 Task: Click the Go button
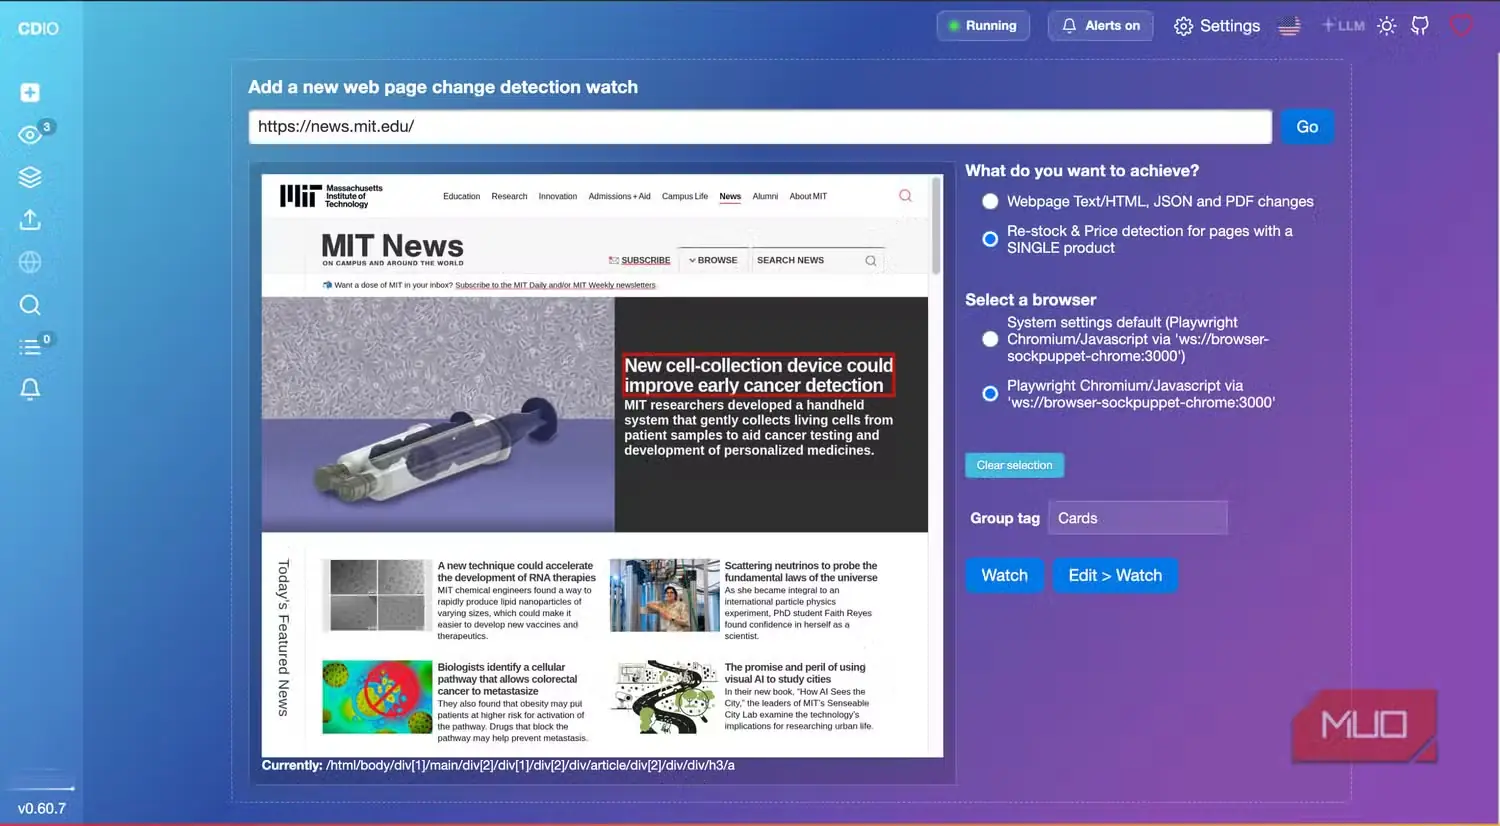coord(1307,127)
